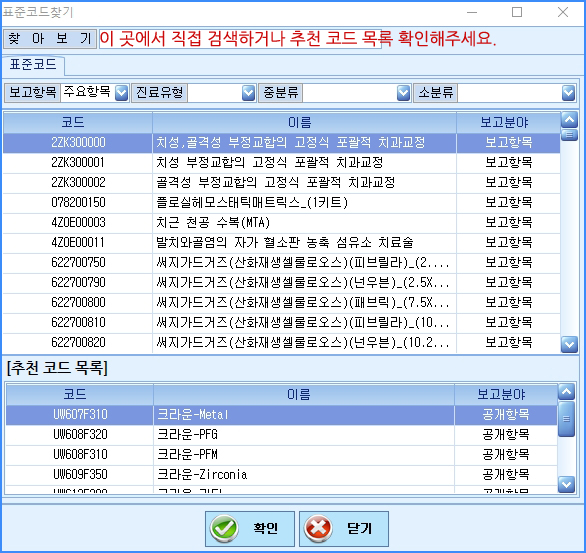Screen dimensions: 586x553
Task: Click the 찾아보기 button
Action: (50, 38)
